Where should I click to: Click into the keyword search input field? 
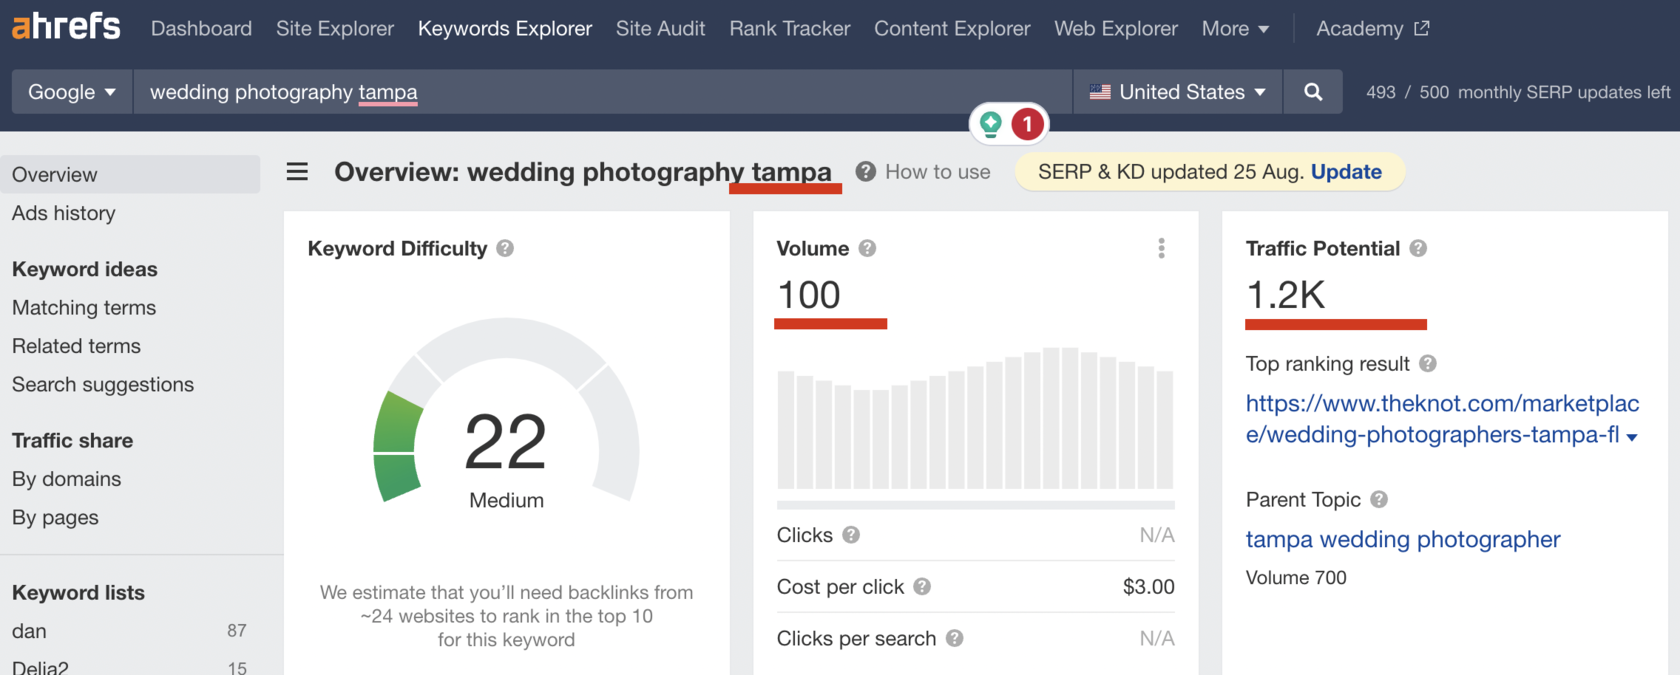600,92
